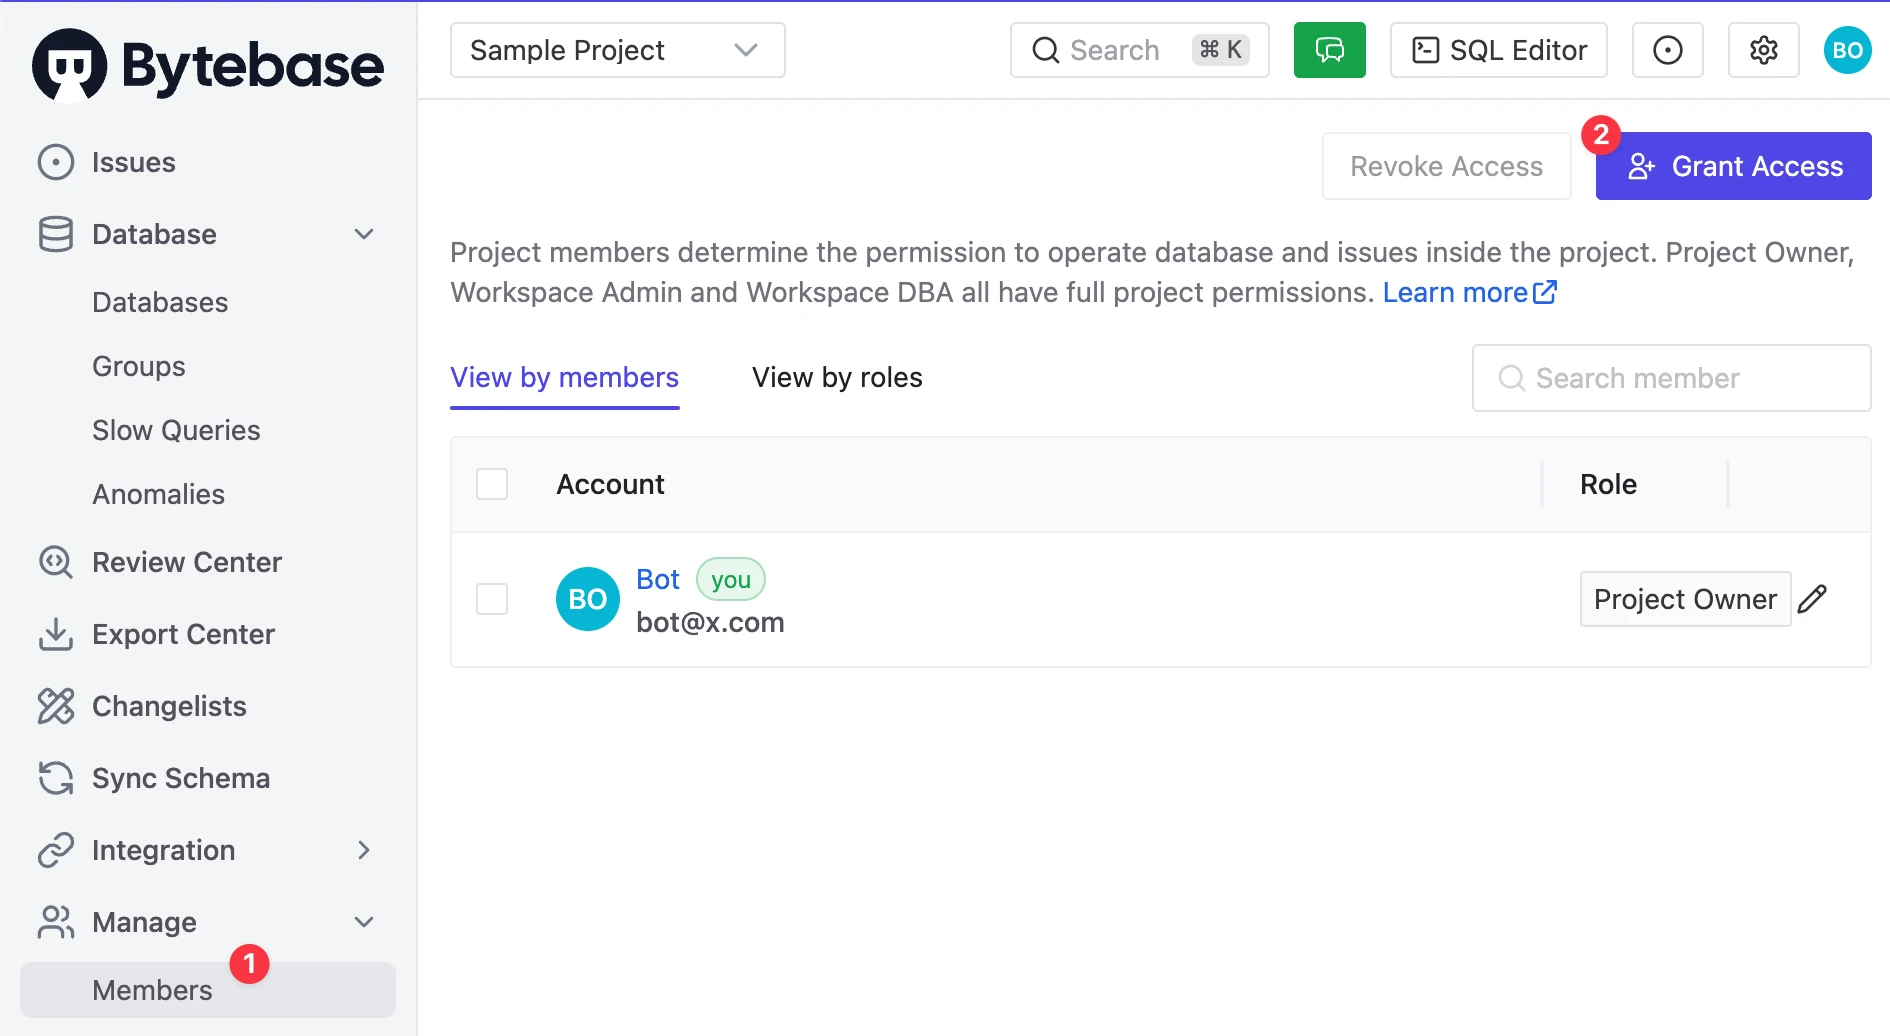Click the SQL Editor terminal icon

(x=1425, y=50)
